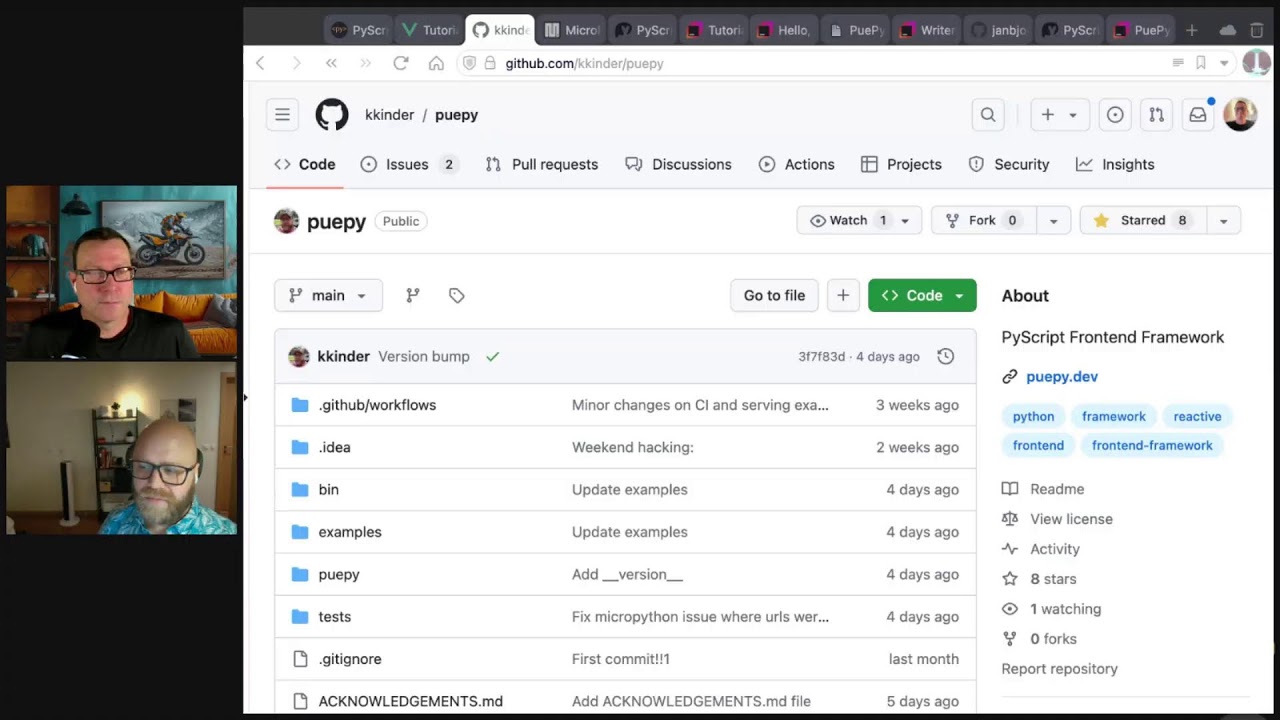Viewport: 1280px width, 720px height.
Task: Expand the main branch dropdown
Action: point(328,295)
